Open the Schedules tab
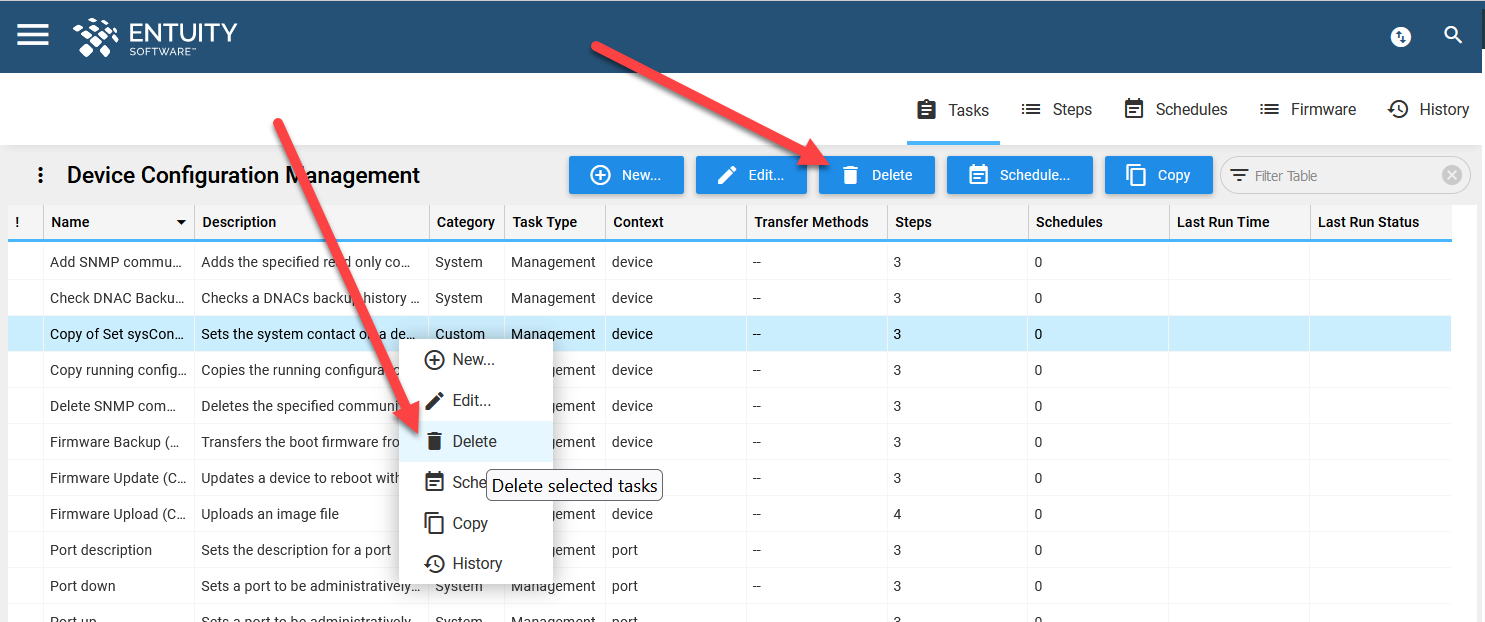 point(1176,110)
